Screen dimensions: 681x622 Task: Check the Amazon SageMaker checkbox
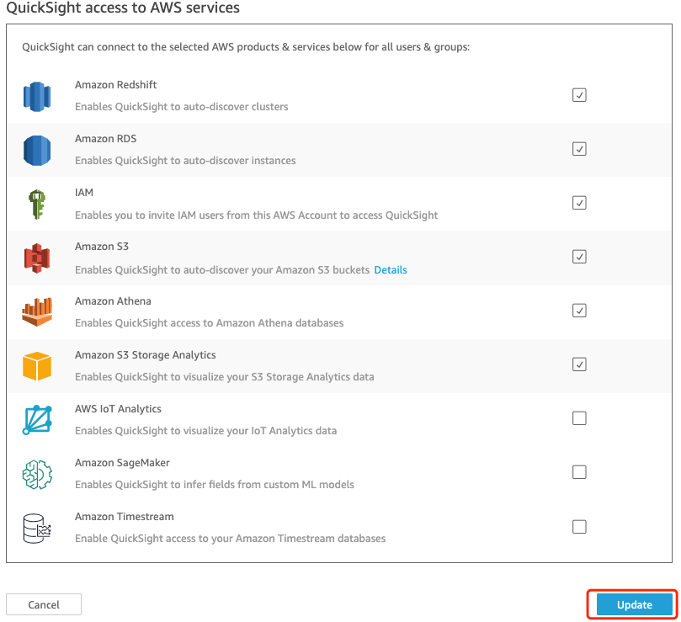pyautogui.click(x=579, y=472)
